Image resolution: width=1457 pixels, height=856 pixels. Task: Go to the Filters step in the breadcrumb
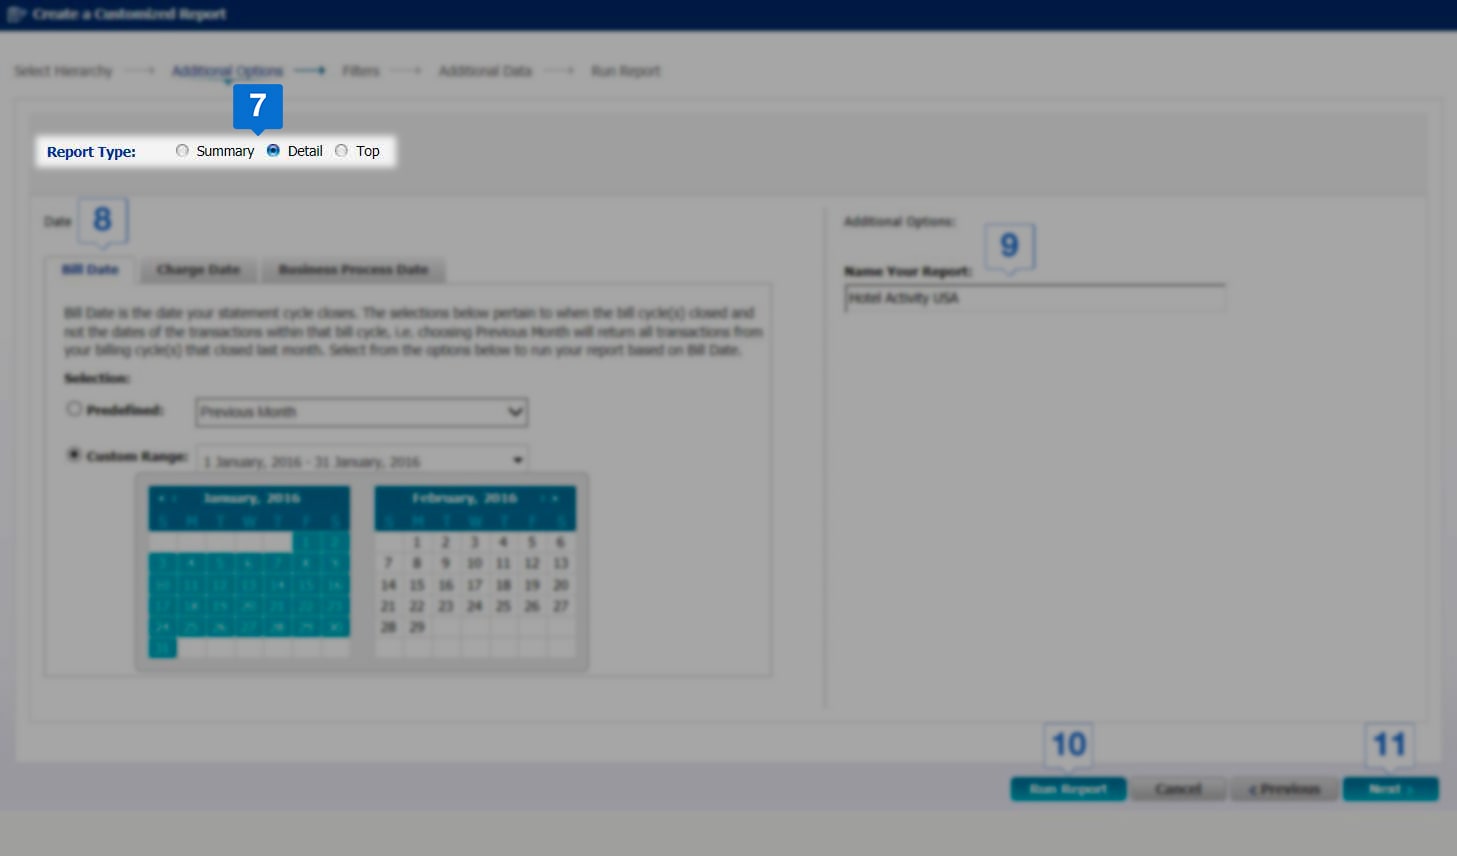coord(360,71)
